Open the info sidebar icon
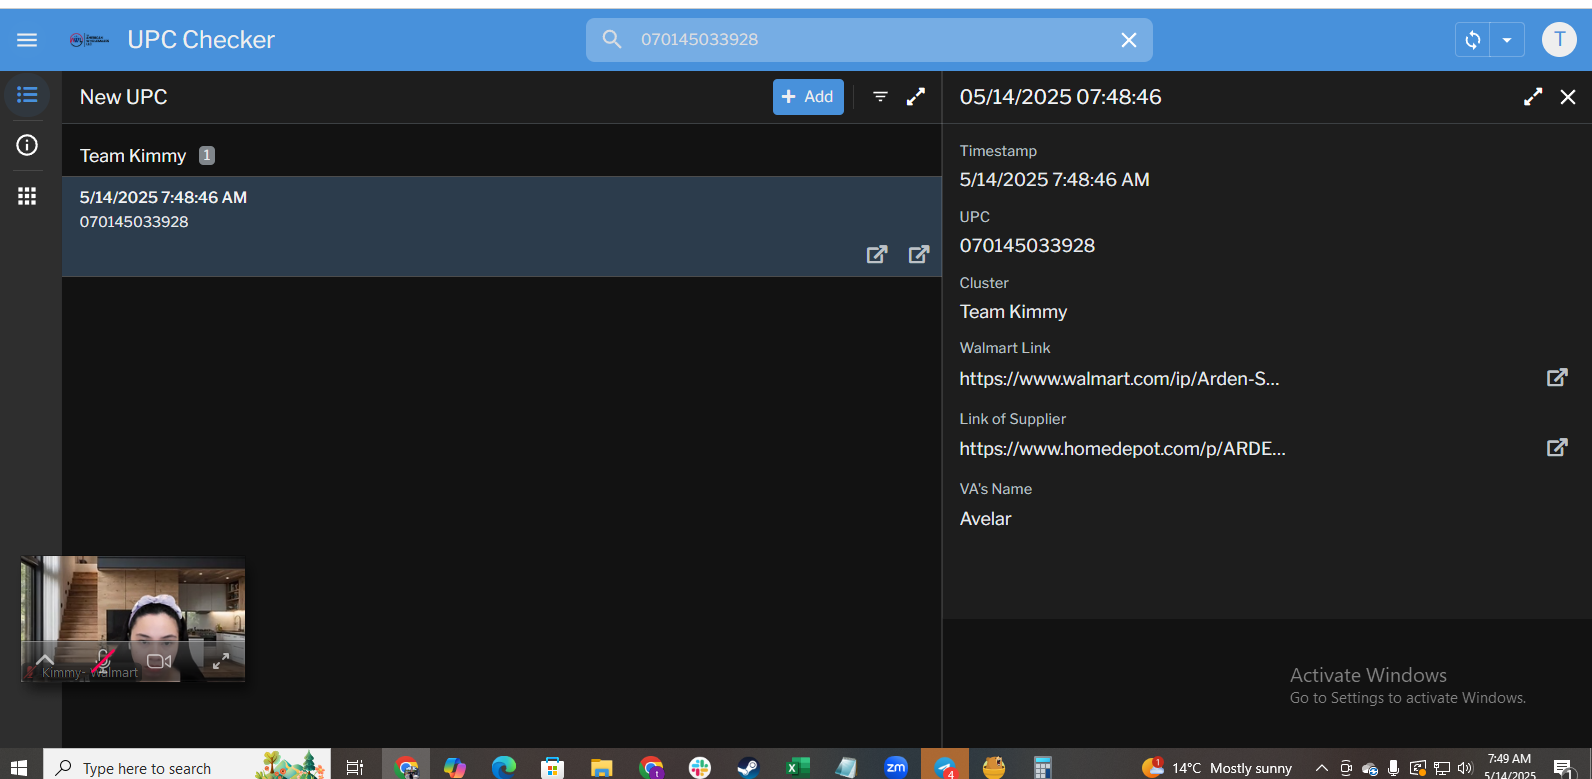This screenshot has height=779, width=1592. (x=27, y=145)
